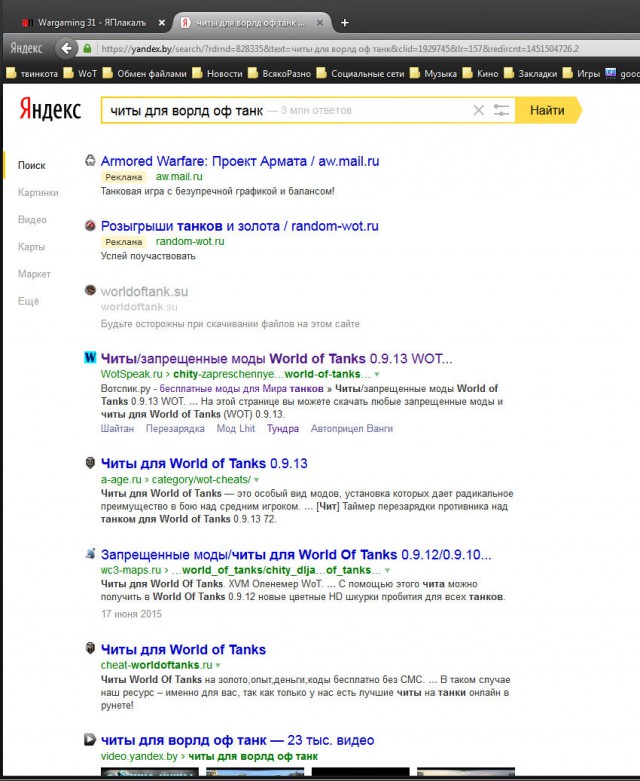Click the Найти search button
The height and width of the screenshot is (781, 640).
click(547, 110)
